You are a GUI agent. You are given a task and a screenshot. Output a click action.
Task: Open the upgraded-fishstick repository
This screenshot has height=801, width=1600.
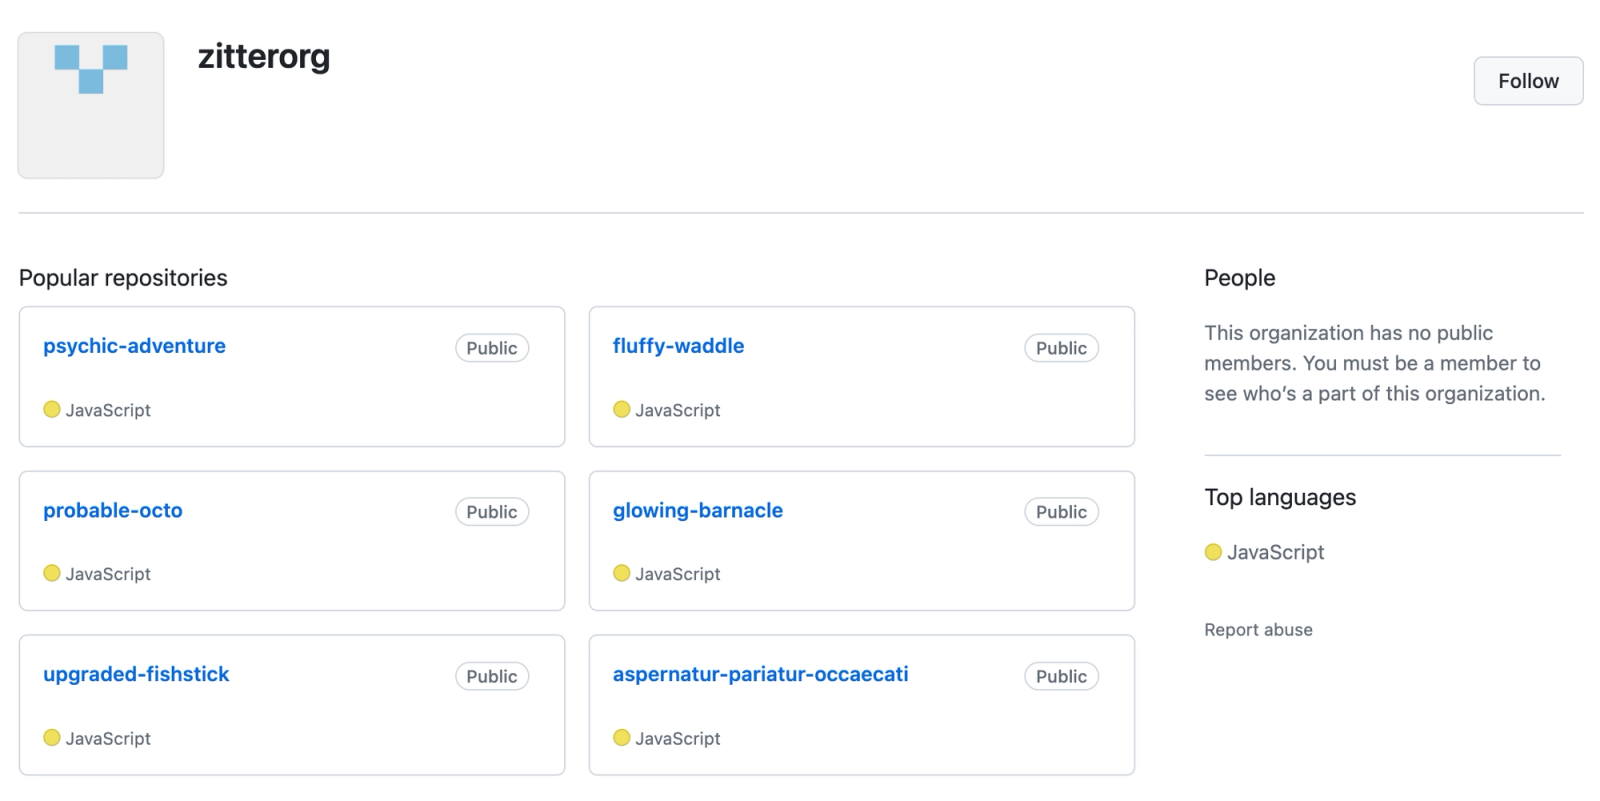pos(136,674)
